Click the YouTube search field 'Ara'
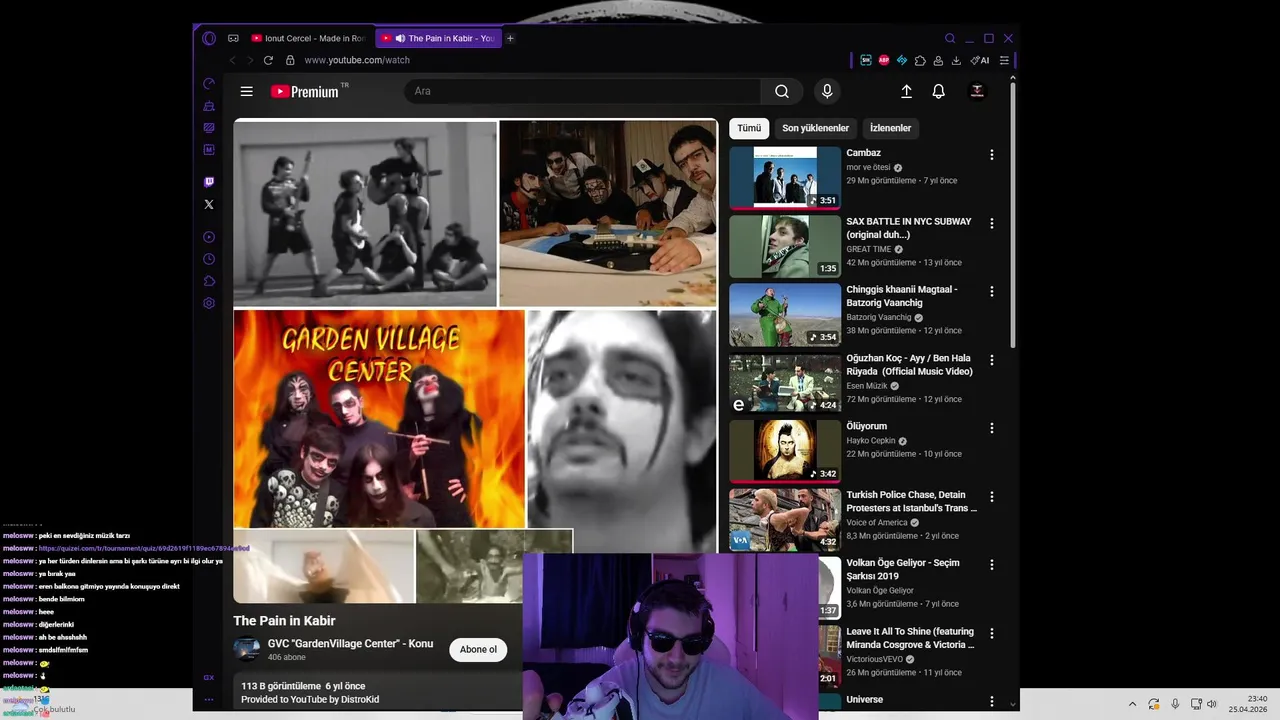 point(583,91)
